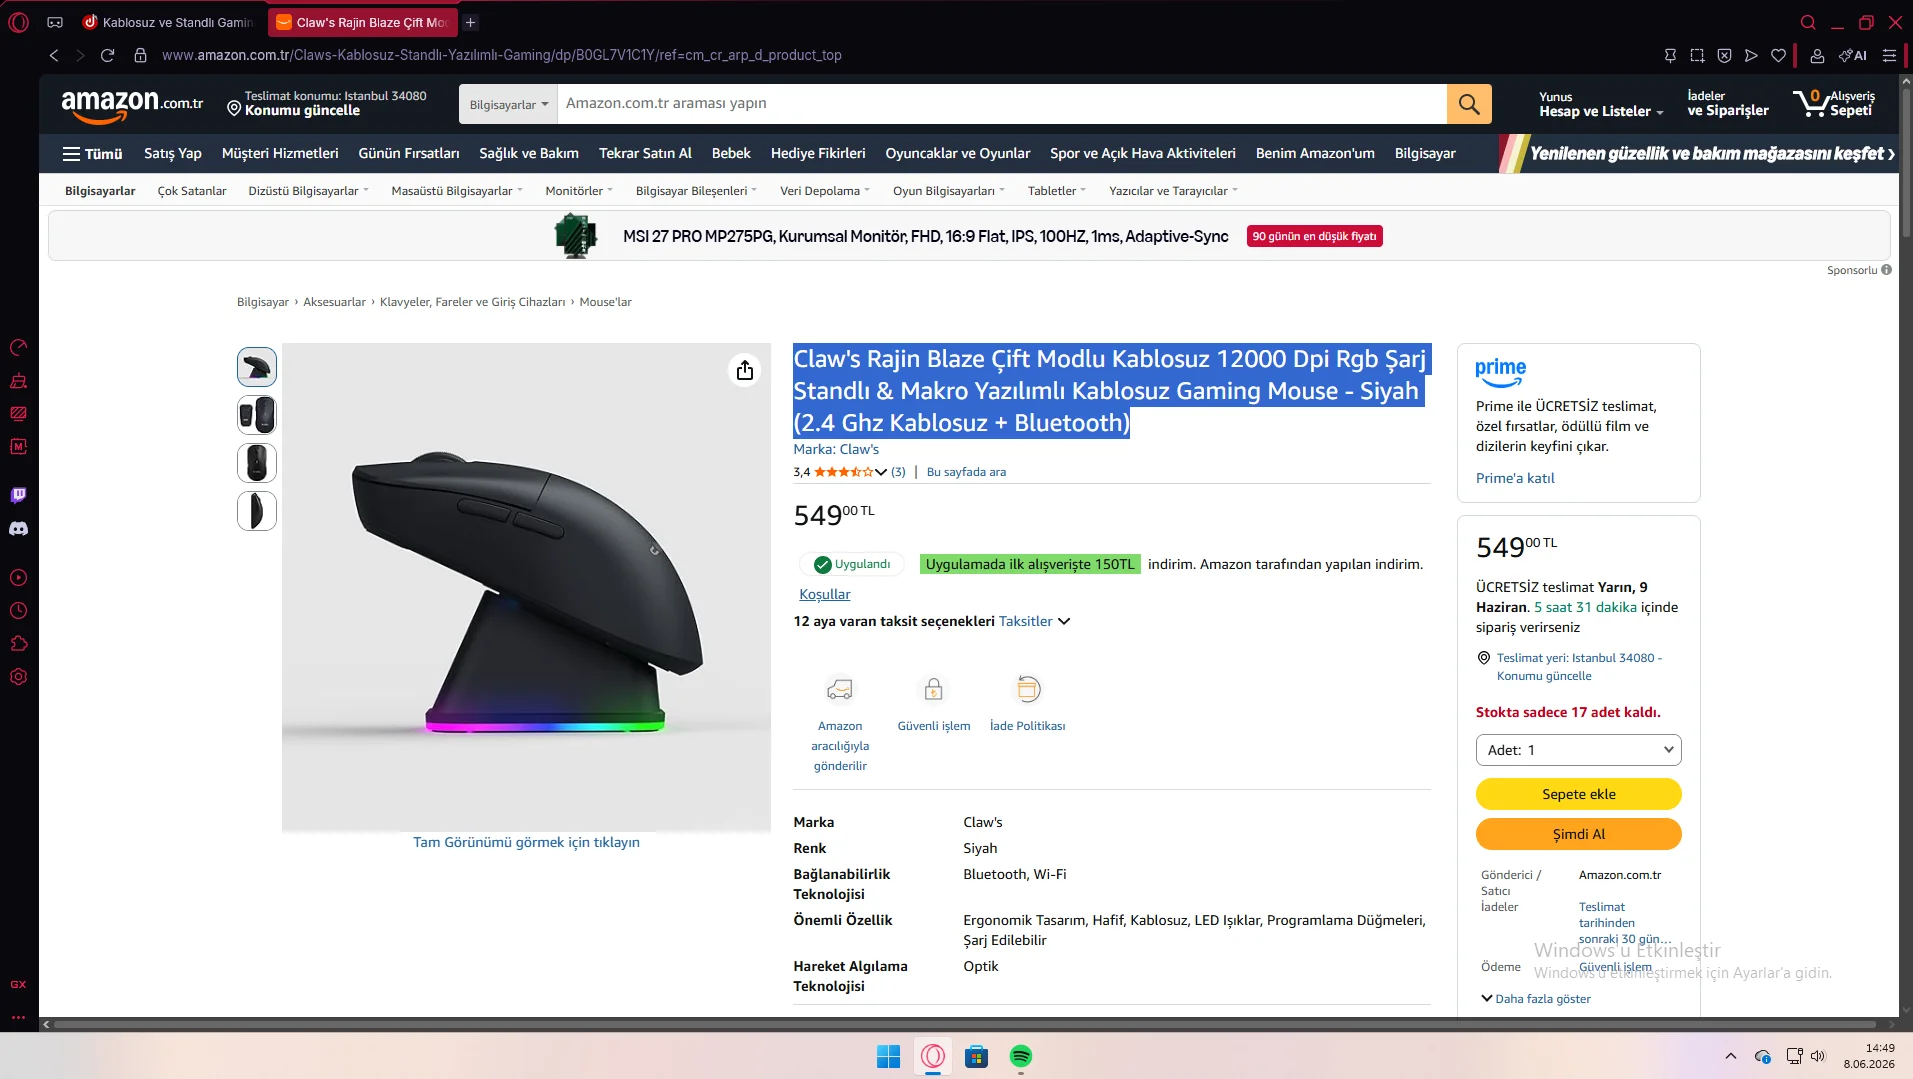Open the Opera GX corner menu logo
Viewport: 1913px width, 1079px height.
18,22
